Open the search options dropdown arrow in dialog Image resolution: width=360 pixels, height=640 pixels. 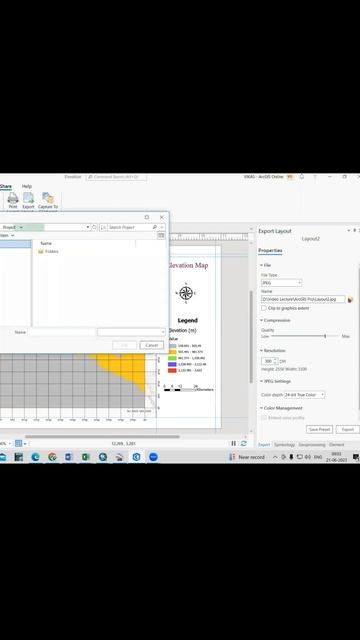[x=162, y=227]
